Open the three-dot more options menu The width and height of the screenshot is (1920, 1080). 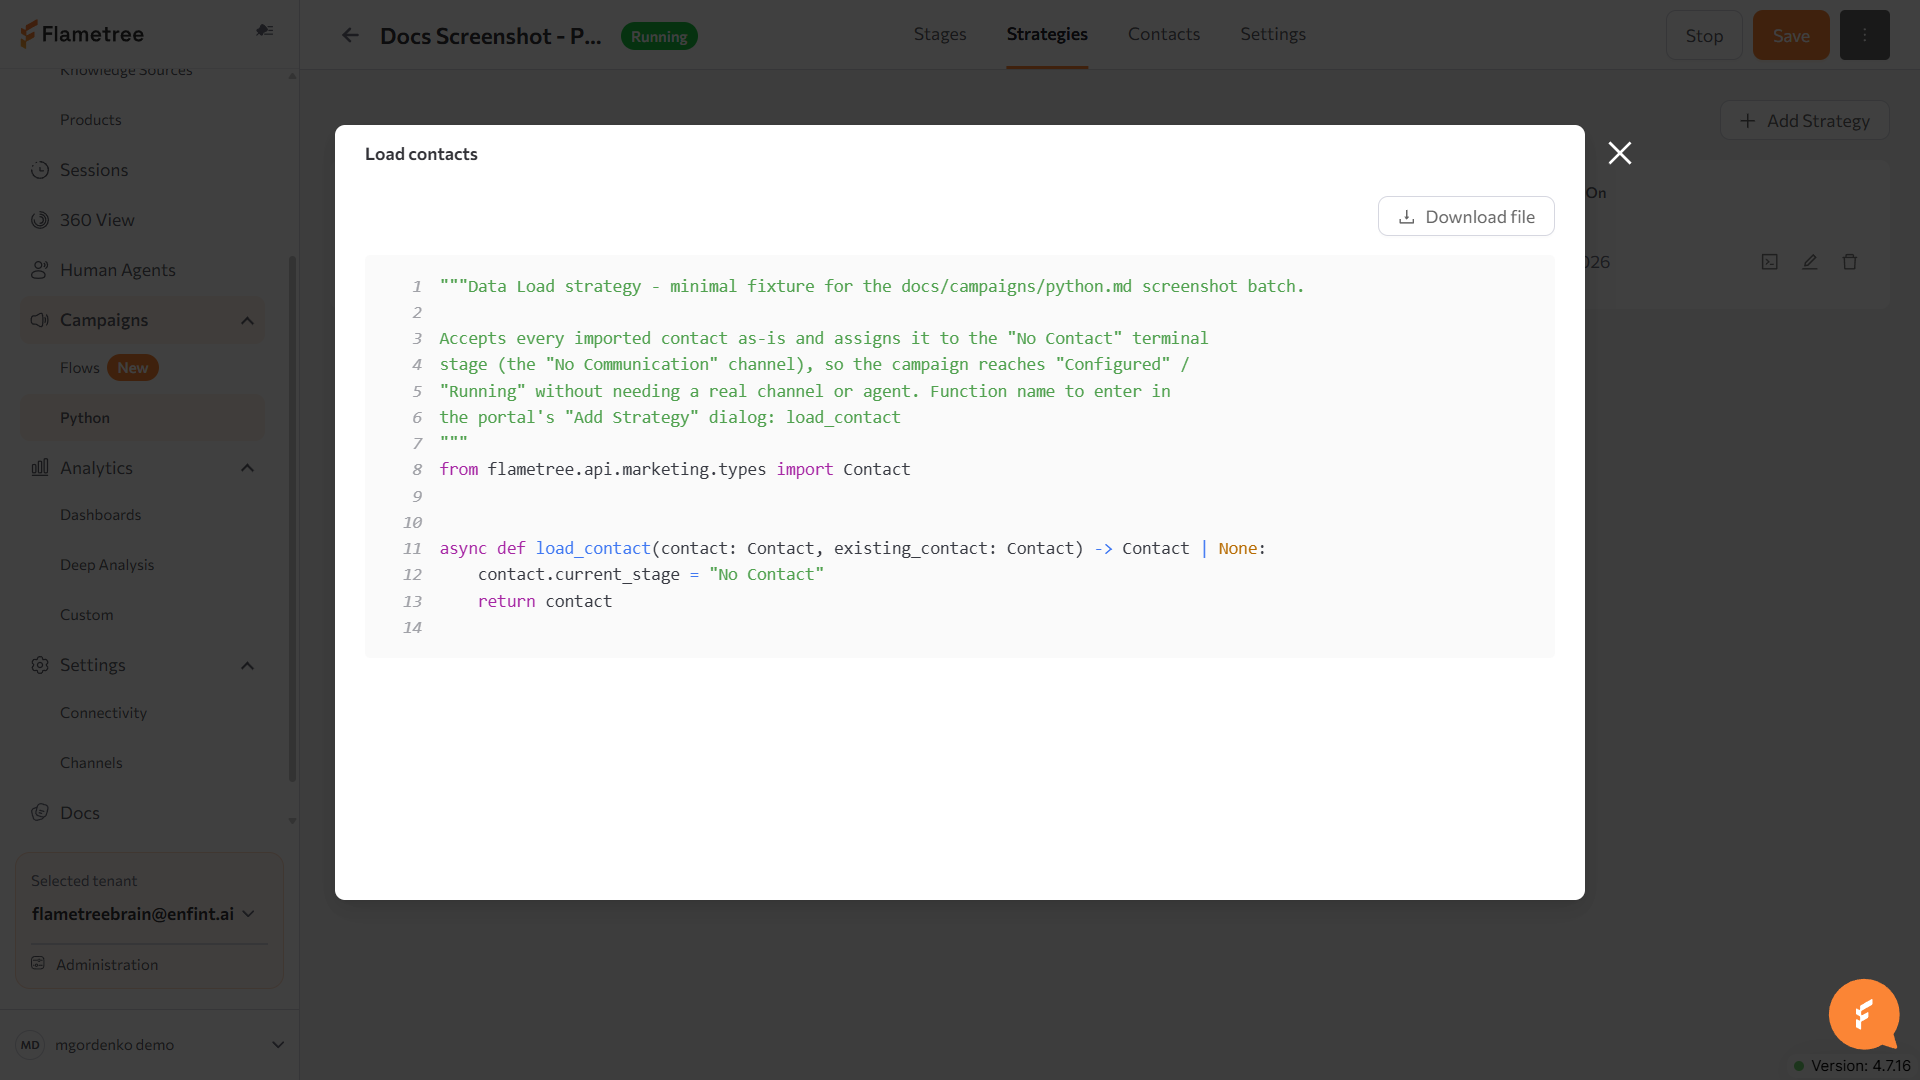(x=1865, y=35)
